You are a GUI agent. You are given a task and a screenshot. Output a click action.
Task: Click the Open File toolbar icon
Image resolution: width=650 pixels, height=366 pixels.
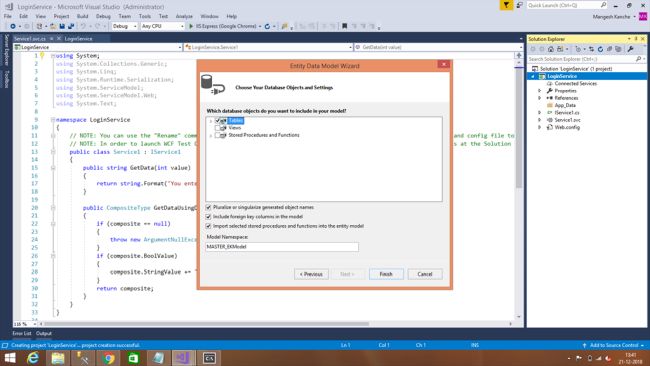53,26
